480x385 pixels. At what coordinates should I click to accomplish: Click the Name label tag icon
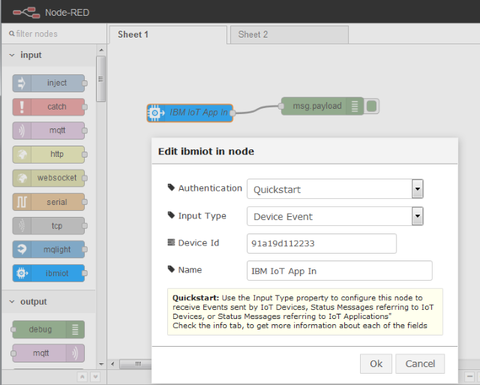pyautogui.click(x=171, y=269)
